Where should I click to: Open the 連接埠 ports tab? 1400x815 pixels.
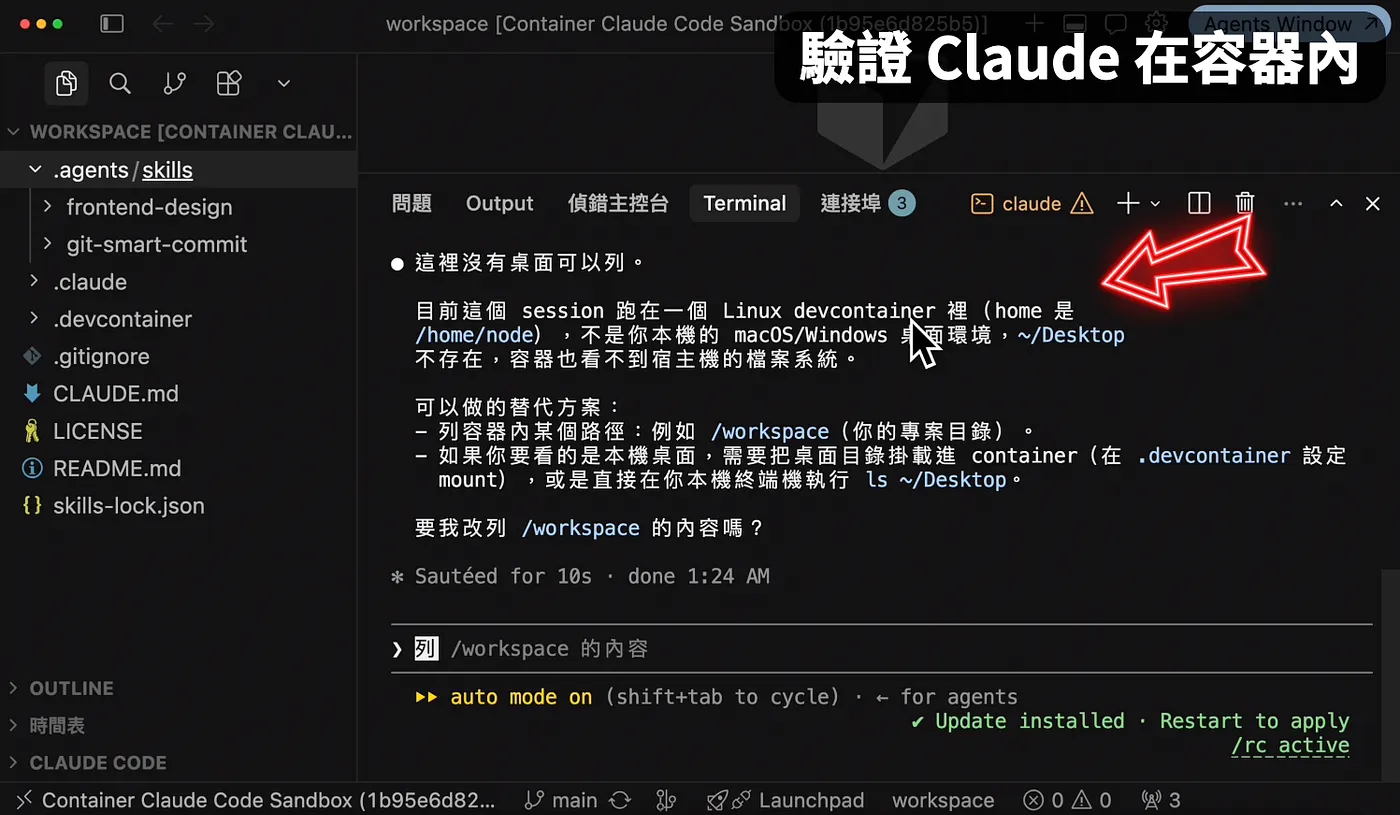pyautogui.click(x=867, y=203)
